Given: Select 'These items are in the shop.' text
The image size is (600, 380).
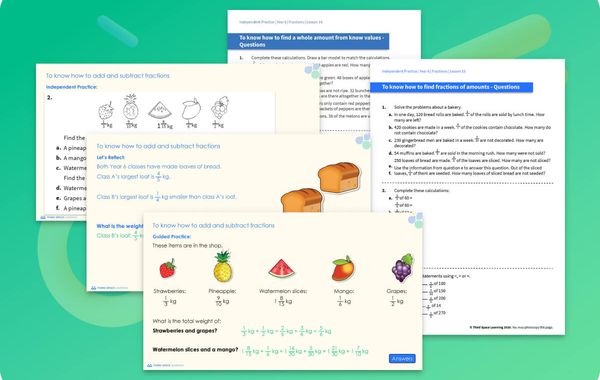Looking at the screenshot, I should (x=187, y=245).
